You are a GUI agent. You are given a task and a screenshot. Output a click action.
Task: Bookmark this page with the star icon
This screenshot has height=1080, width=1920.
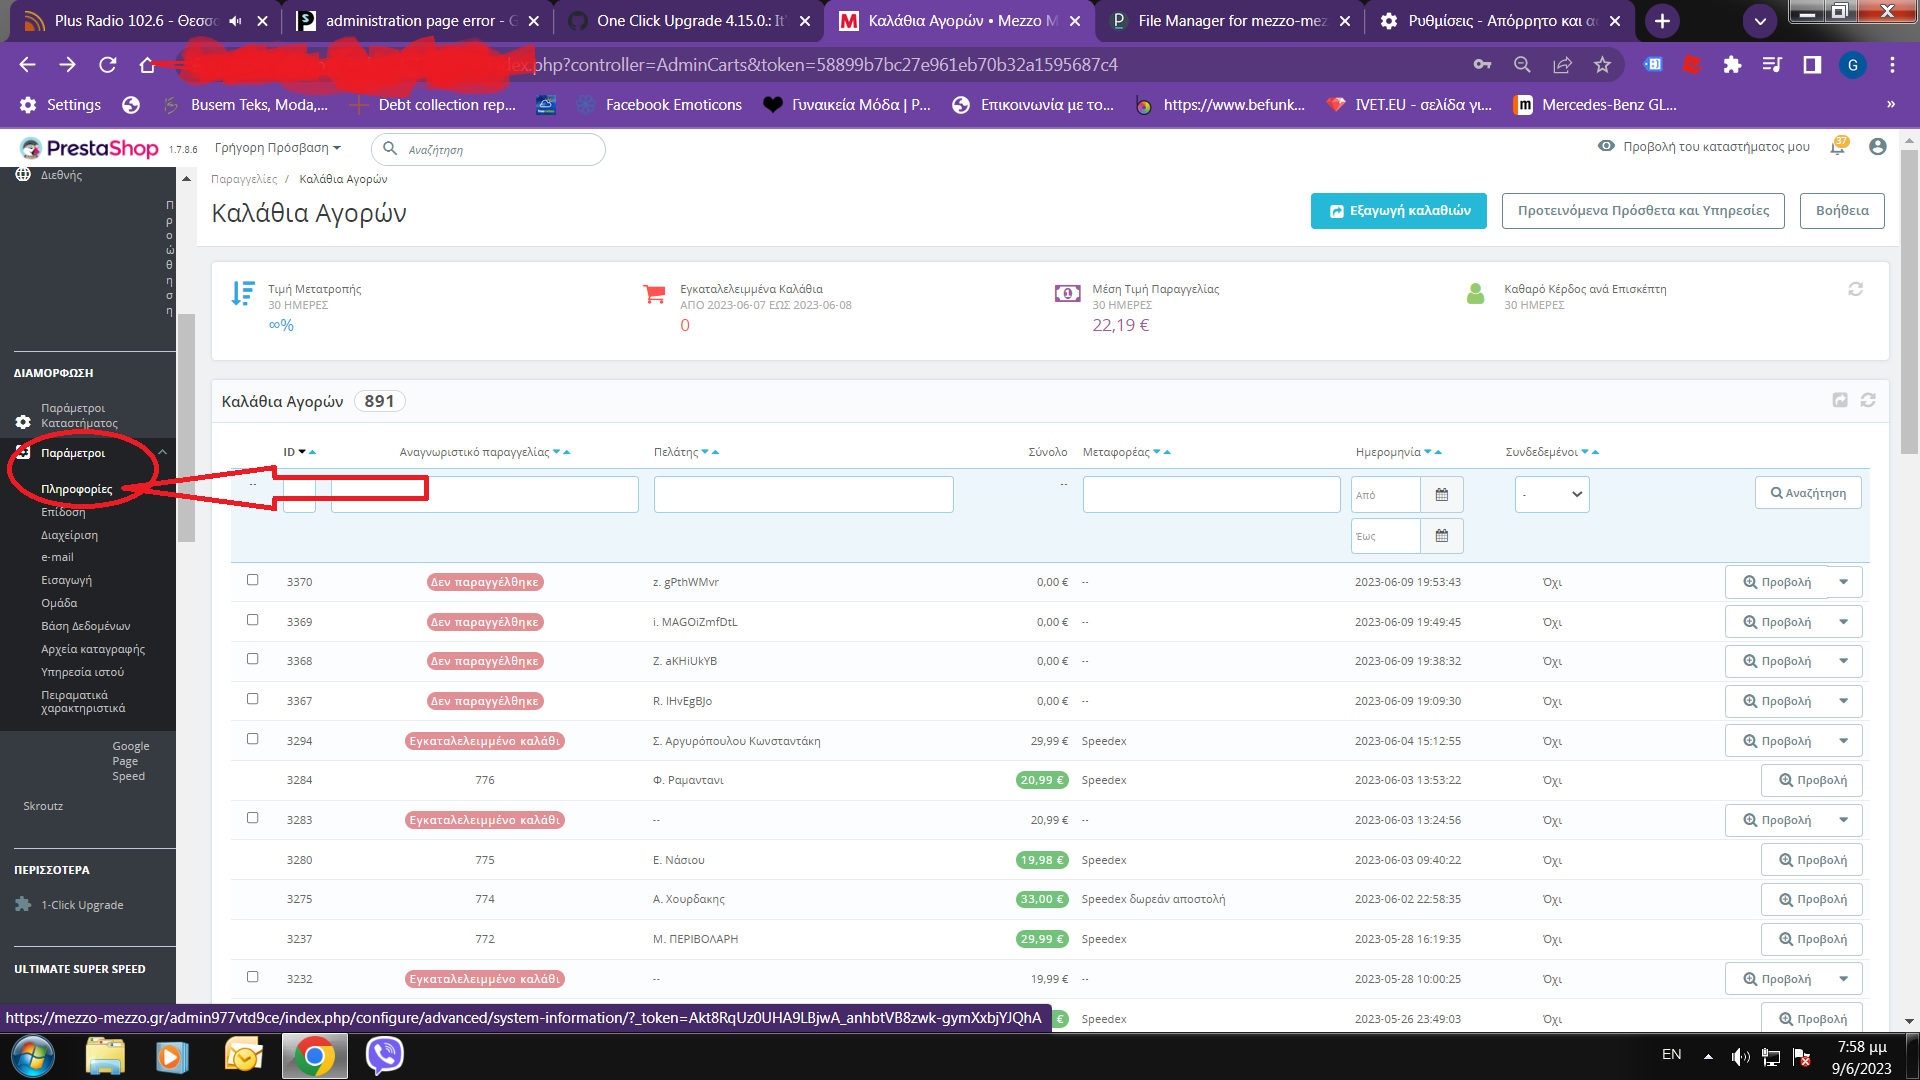click(1602, 65)
